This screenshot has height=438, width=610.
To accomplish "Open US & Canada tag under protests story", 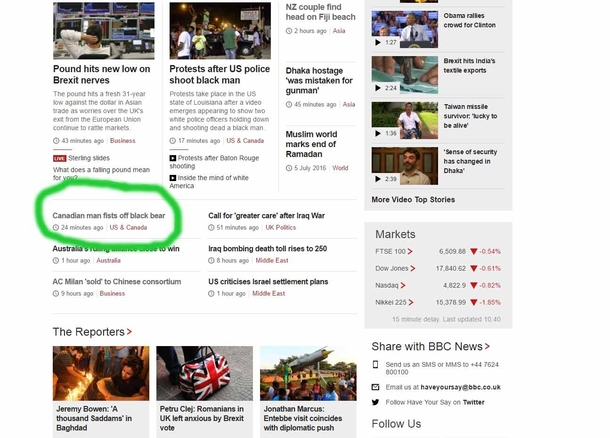I will tap(245, 141).
